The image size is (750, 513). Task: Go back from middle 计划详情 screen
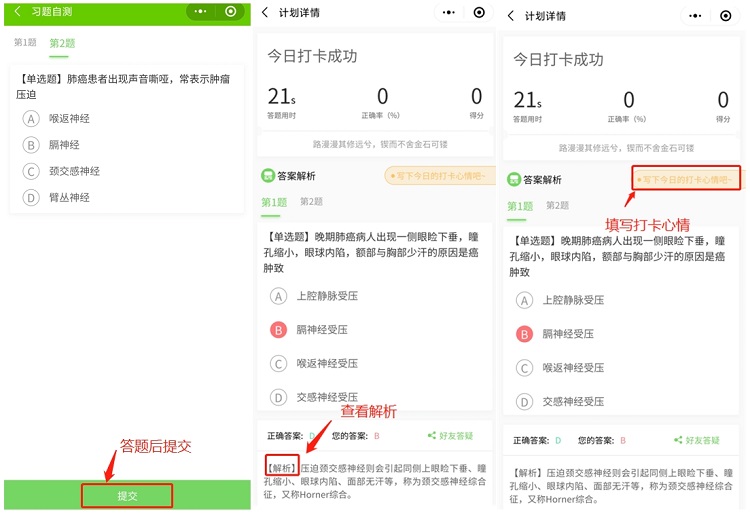click(x=265, y=13)
